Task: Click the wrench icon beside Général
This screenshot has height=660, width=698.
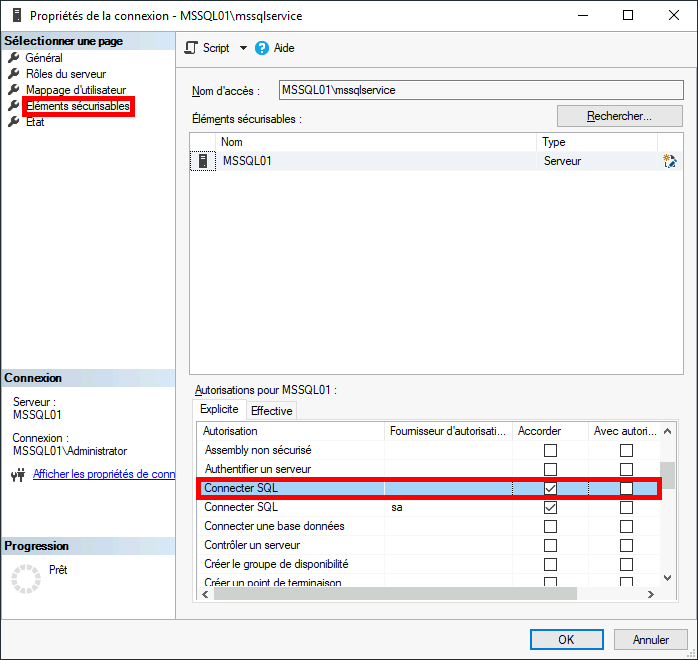Action: click(x=14, y=57)
